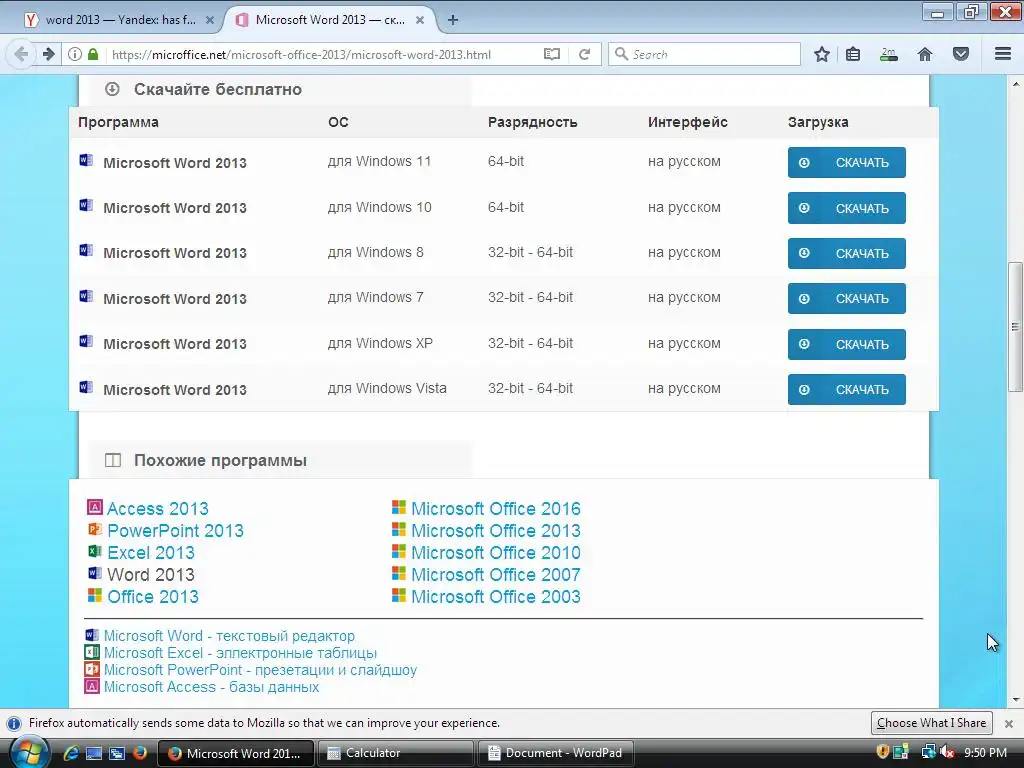Click the green padlock security icon

[93, 54]
